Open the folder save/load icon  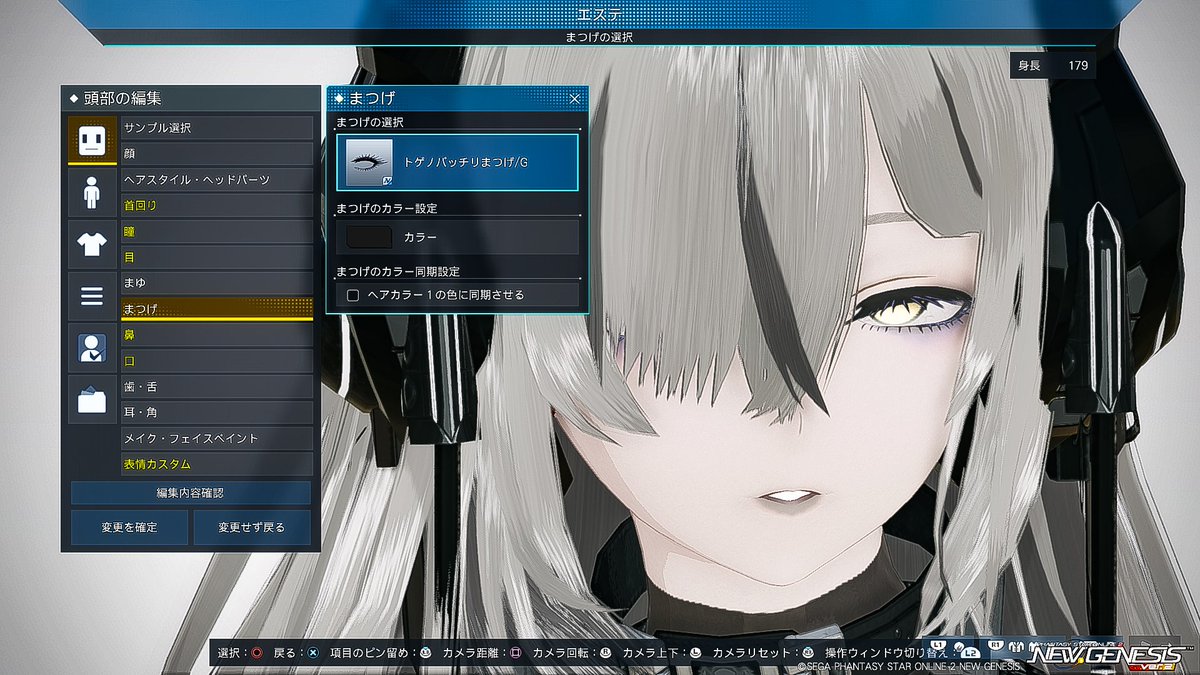point(92,400)
